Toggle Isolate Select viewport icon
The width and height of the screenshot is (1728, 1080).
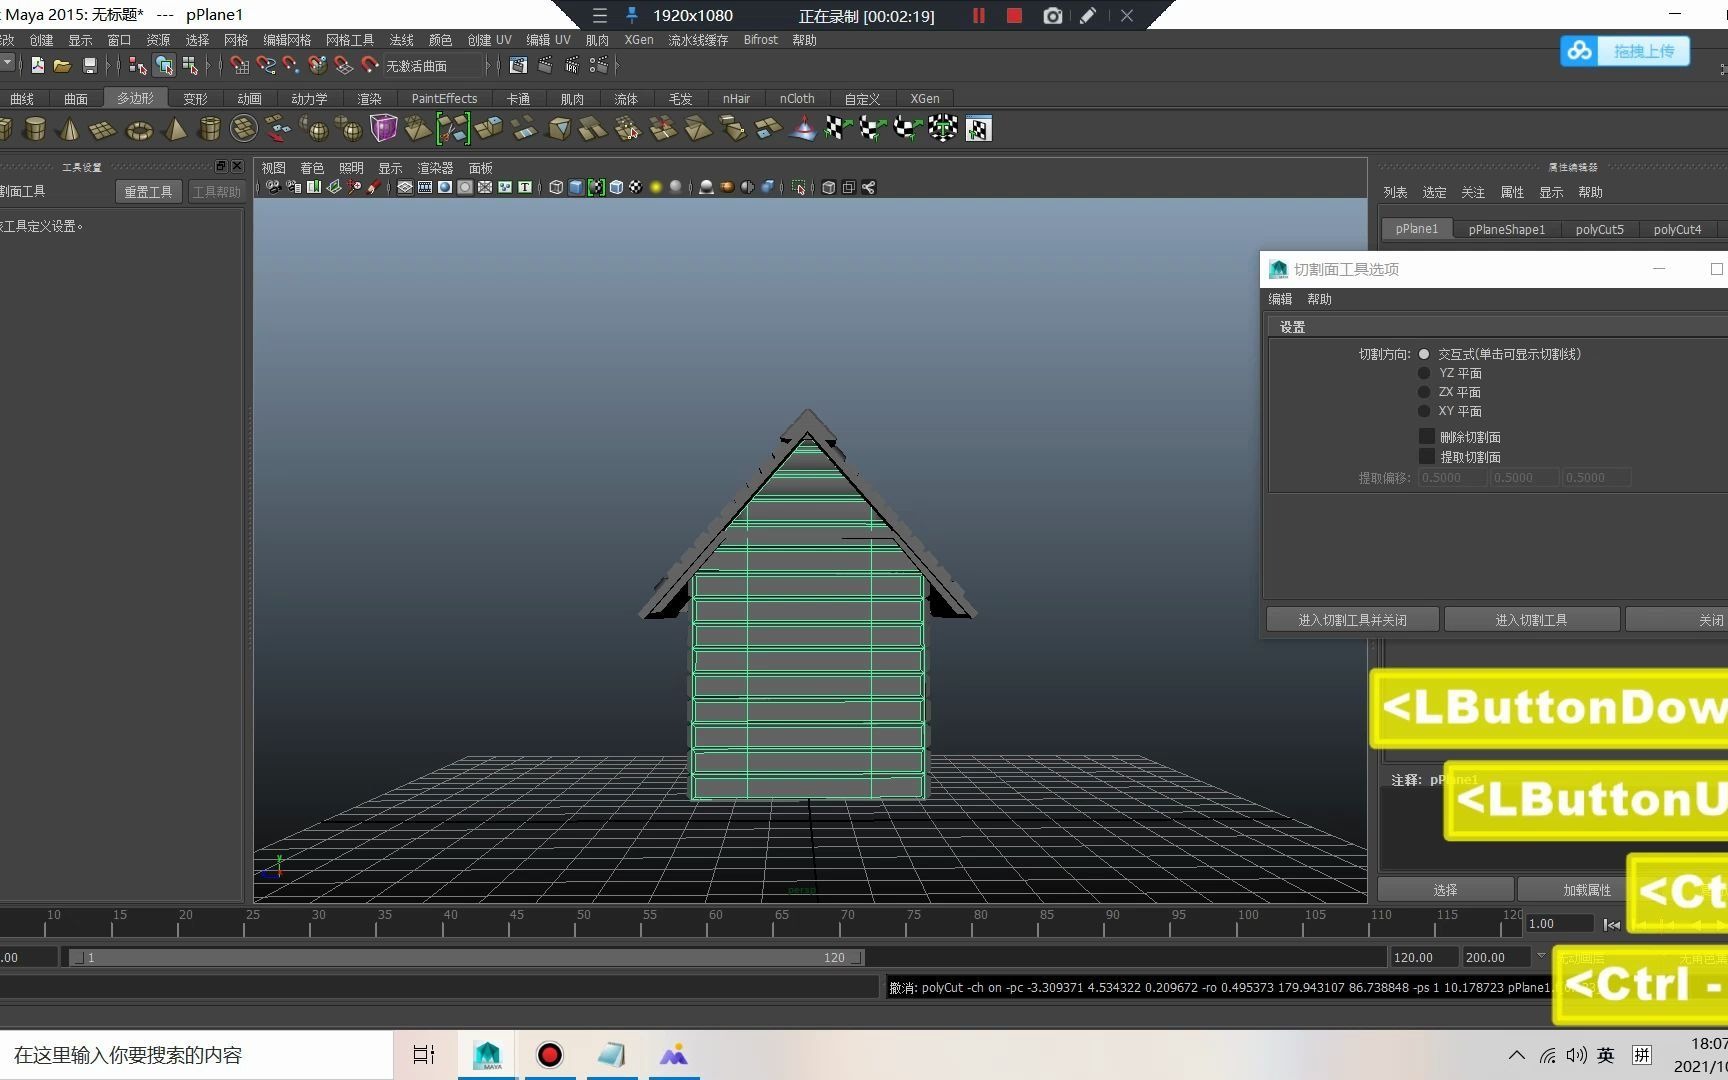coord(799,187)
